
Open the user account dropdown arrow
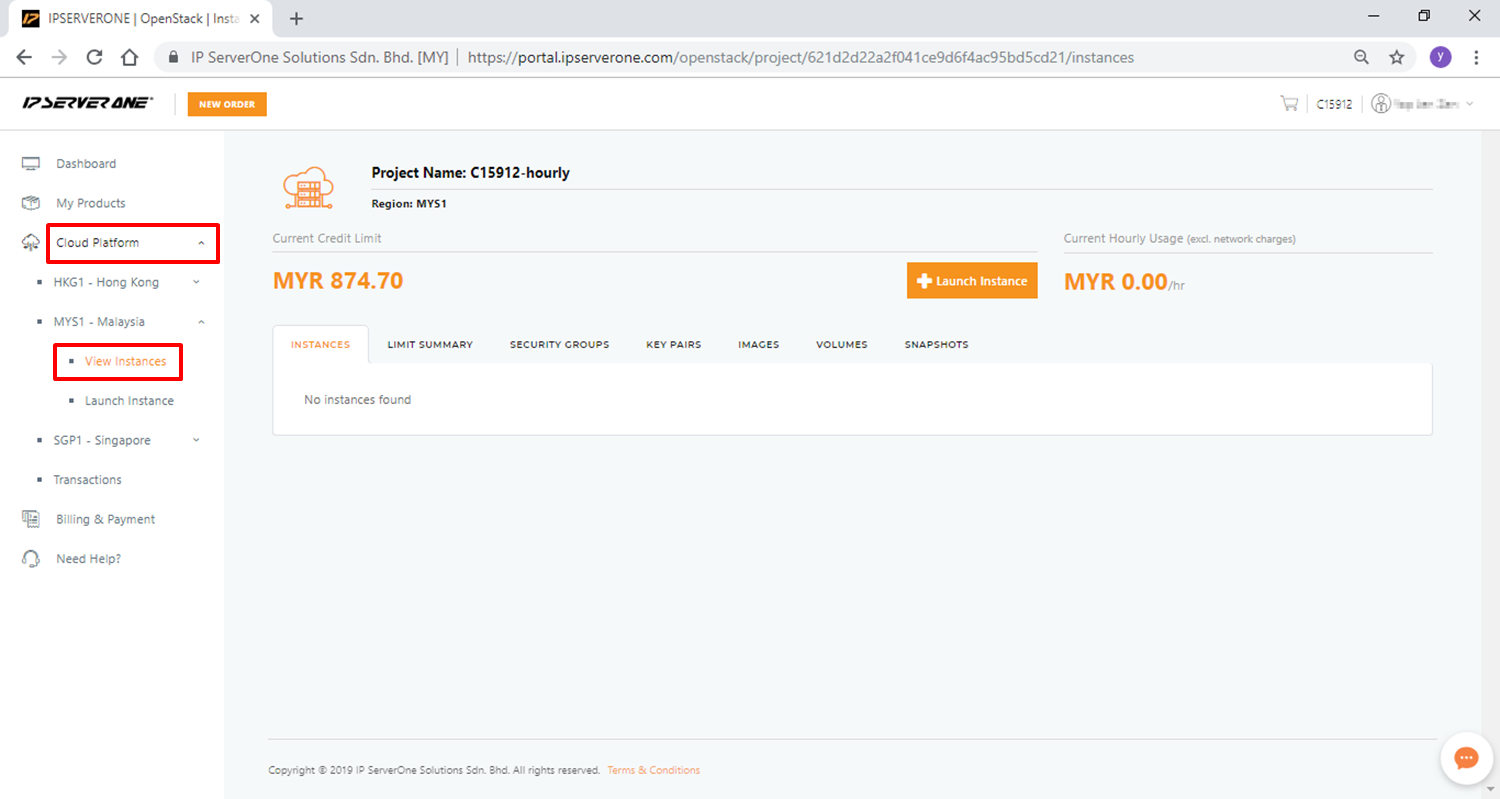pyautogui.click(x=1469, y=103)
